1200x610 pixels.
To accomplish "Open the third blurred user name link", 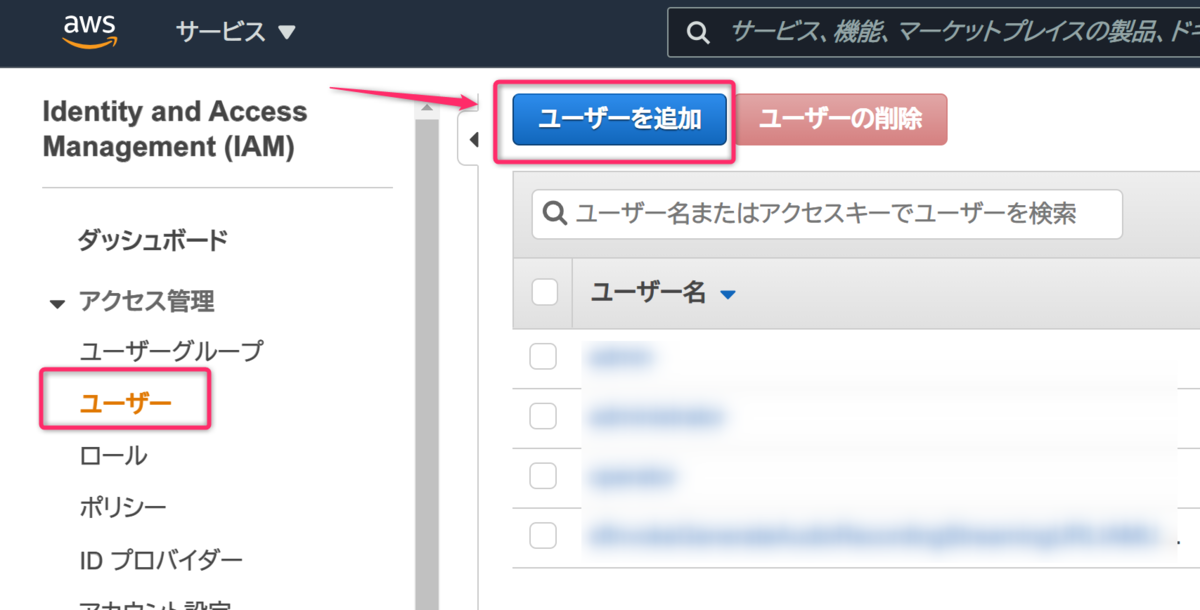I will pos(633,477).
